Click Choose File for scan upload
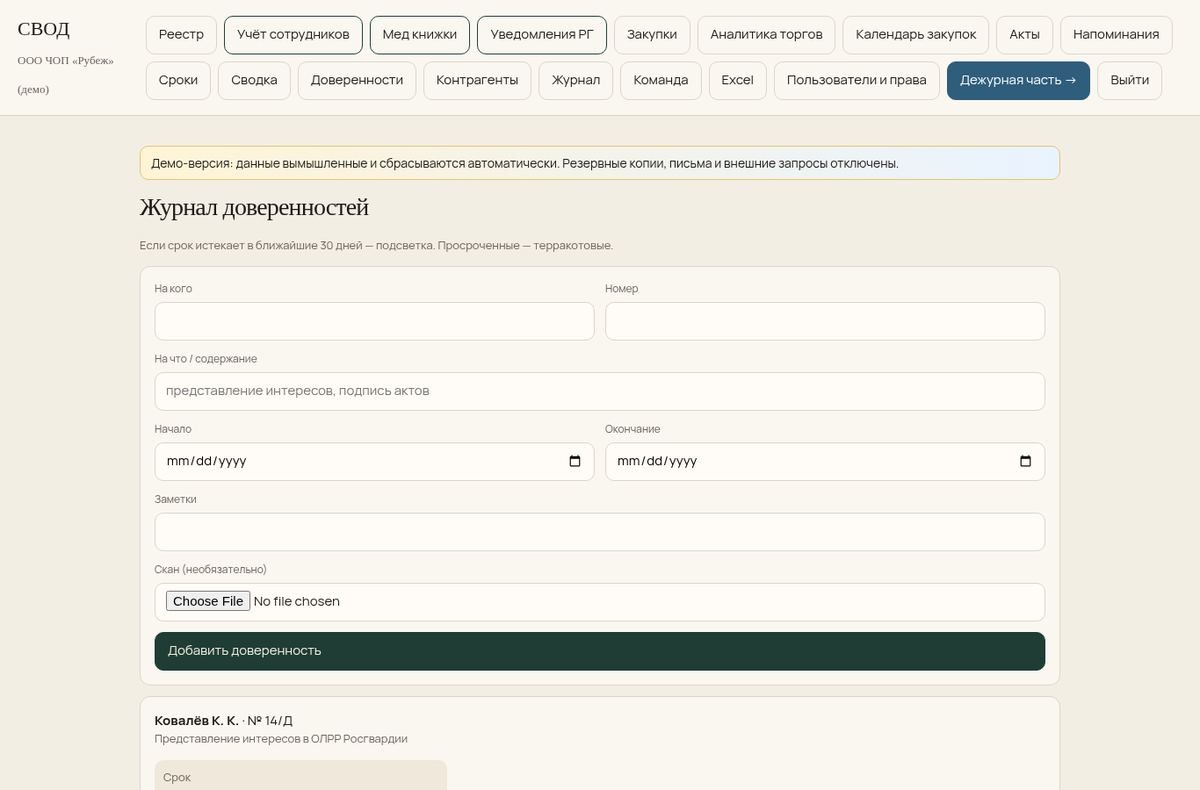Viewport: 1200px width, 790px height. pyautogui.click(x=208, y=601)
